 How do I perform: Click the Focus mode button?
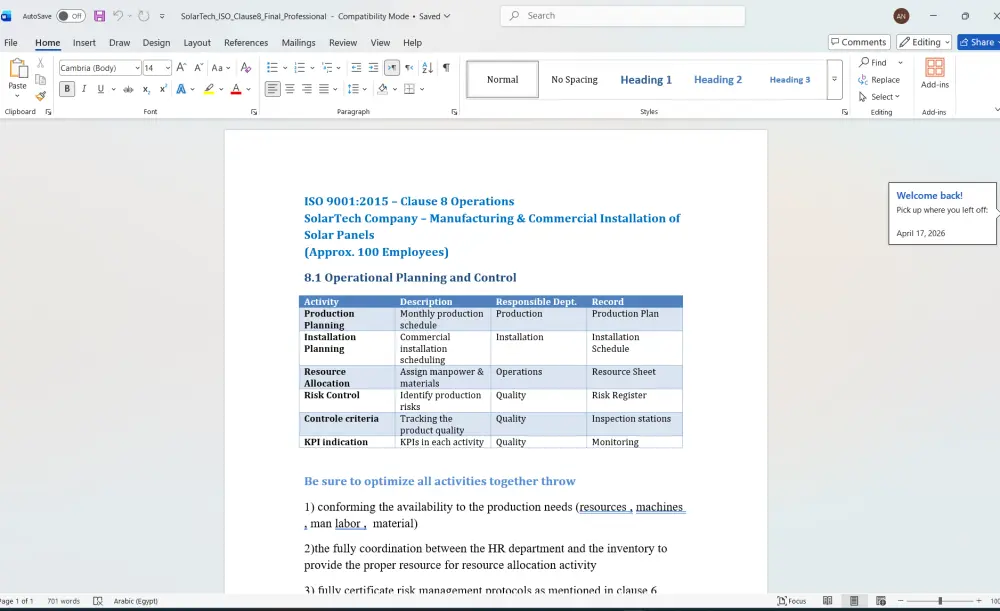pos(791,601)
